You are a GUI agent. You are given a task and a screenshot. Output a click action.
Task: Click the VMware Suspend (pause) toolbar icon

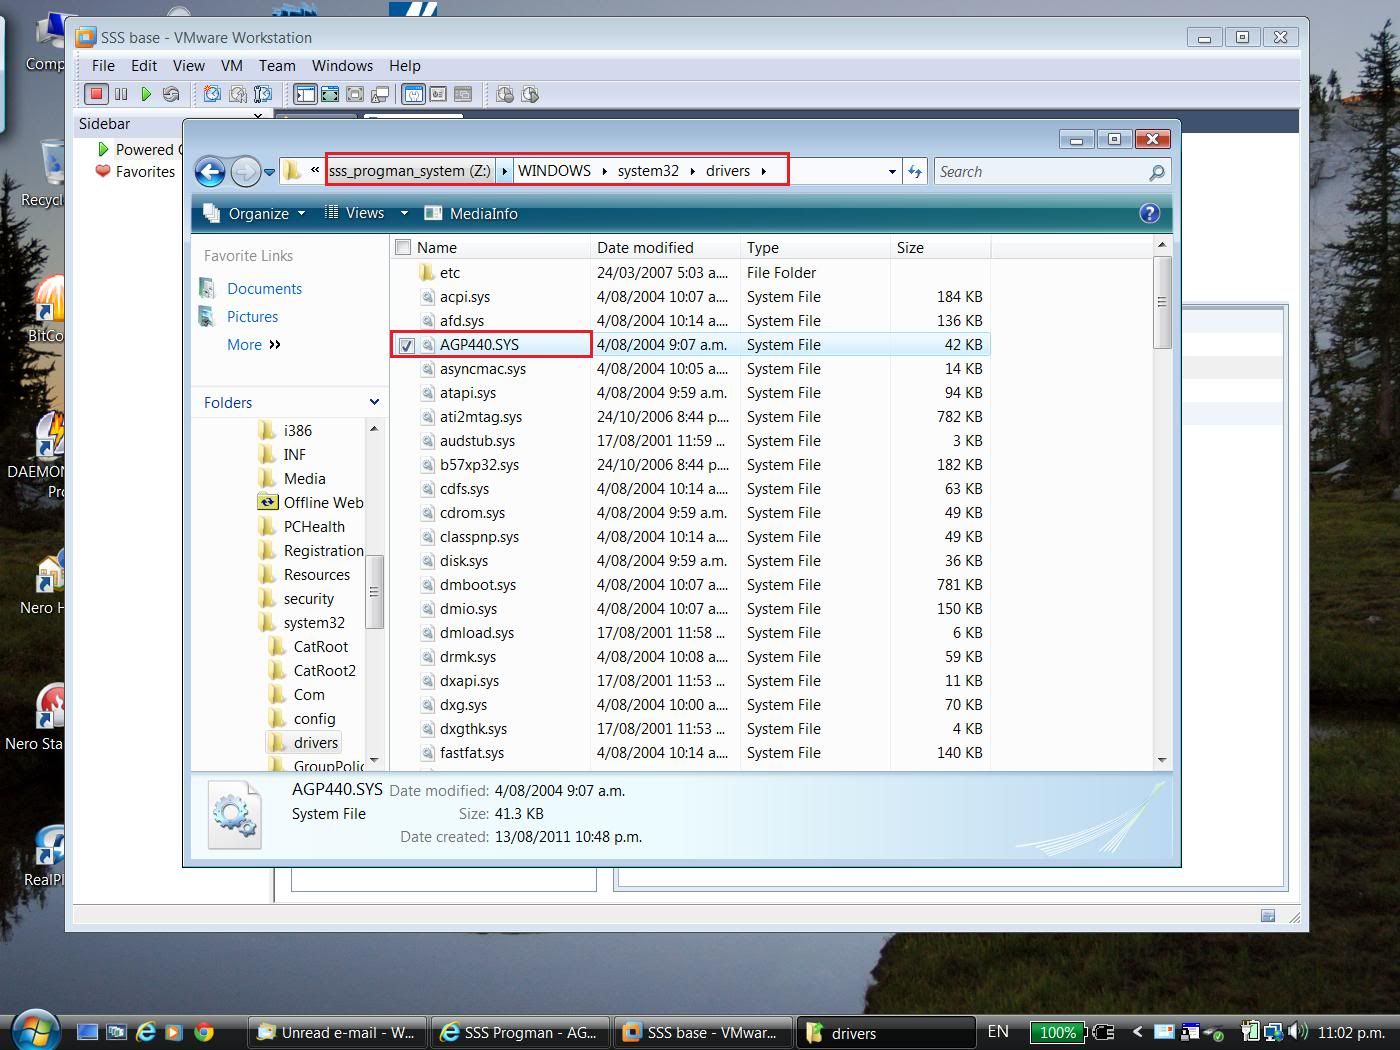point(121,94)
